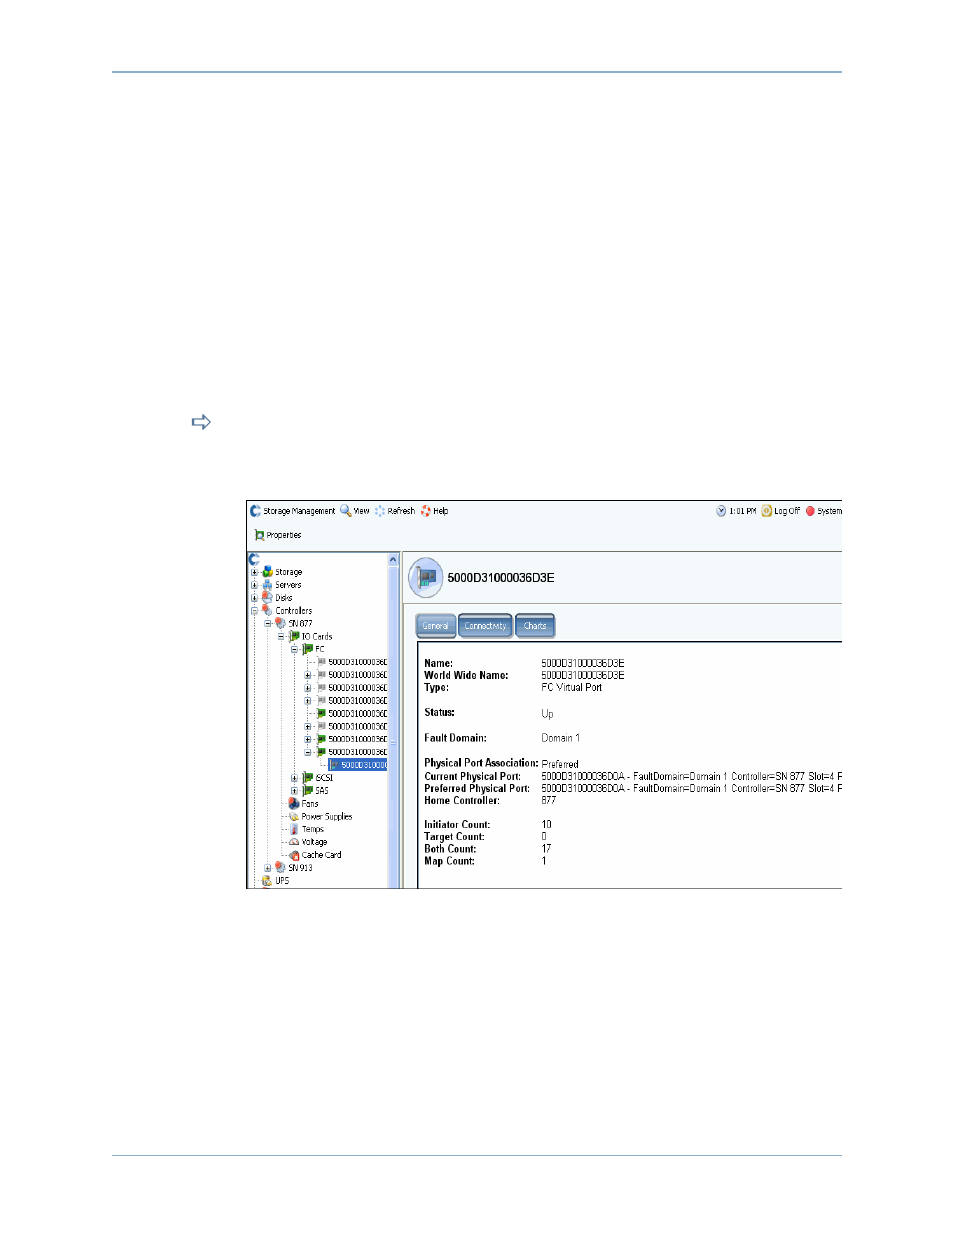Click the Fault Domain value 'Domain 1'
Image resolution: width=954 pixels, height=1235 pixels.
pos(561,738)
